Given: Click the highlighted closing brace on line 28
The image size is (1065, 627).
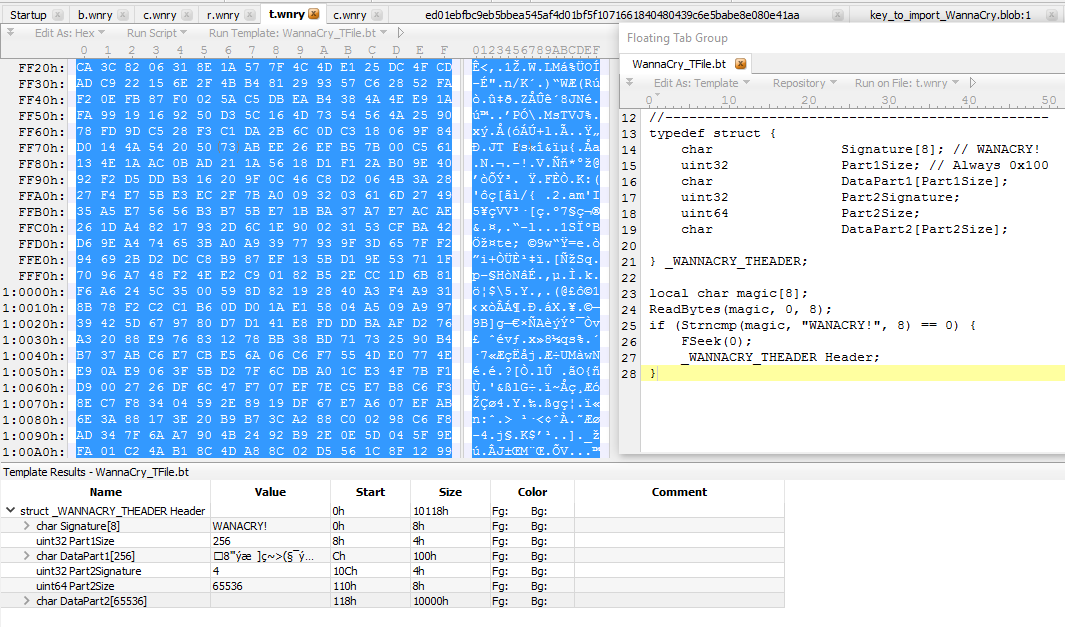Looking at the screenshot, I should tap(653, 373).
